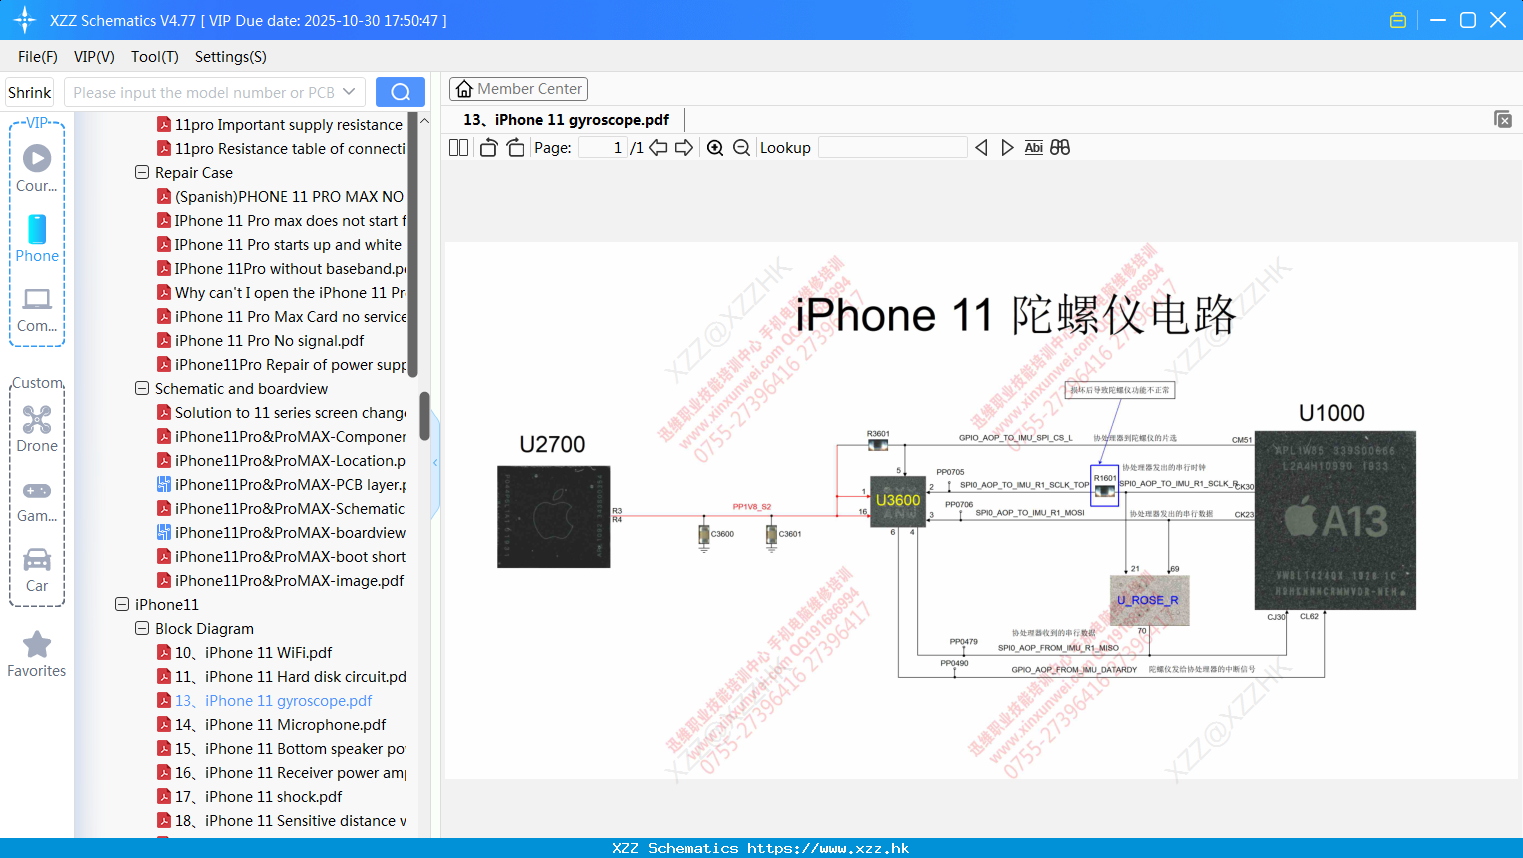The height and width of the screenshot is (858, 1523).
Task: Open iPhone11Pro&ProMAX-boot short file
Action: pyautogui.click(x=281, y=556)
